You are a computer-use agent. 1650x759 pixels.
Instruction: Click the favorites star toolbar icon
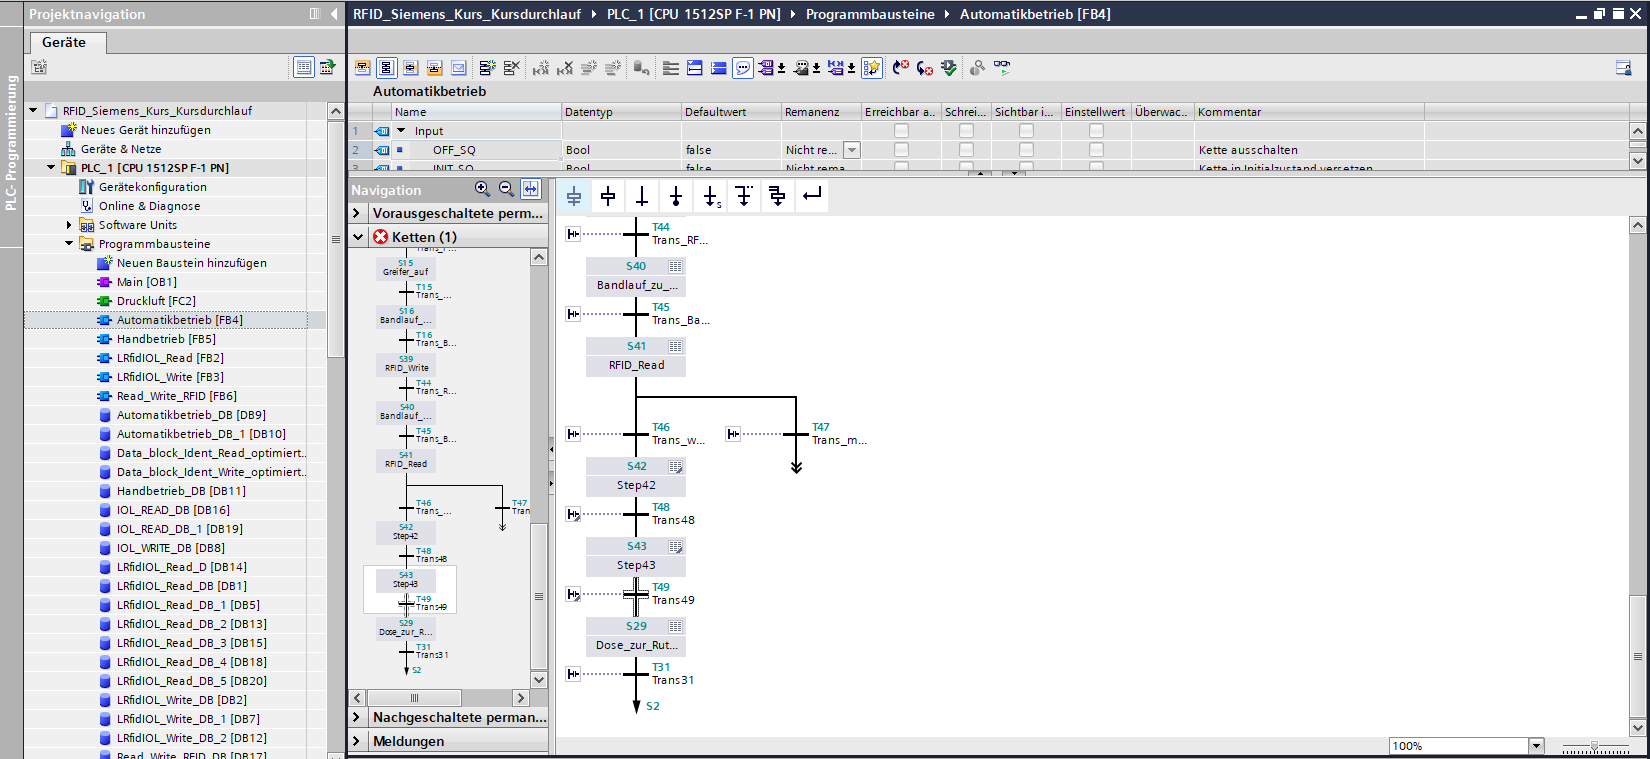(872, 68)
